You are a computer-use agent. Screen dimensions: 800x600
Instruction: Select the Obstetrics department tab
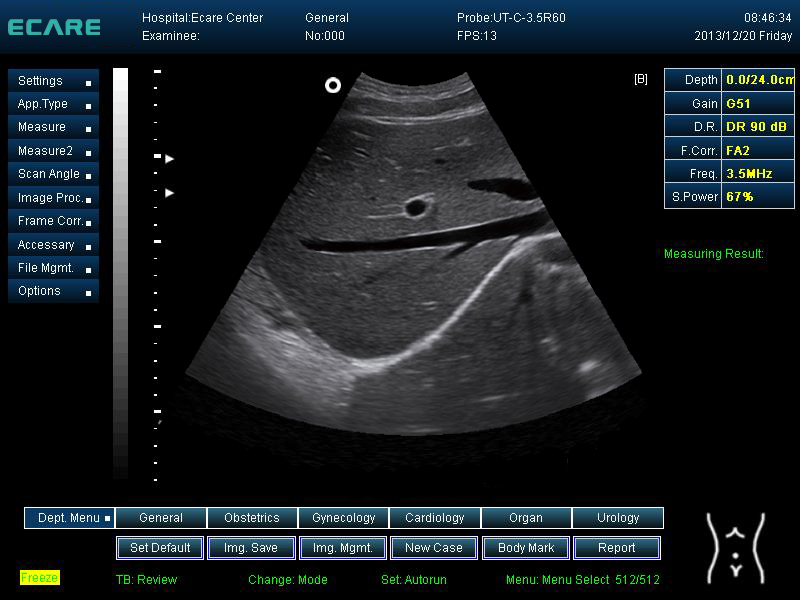pos(252,518)
